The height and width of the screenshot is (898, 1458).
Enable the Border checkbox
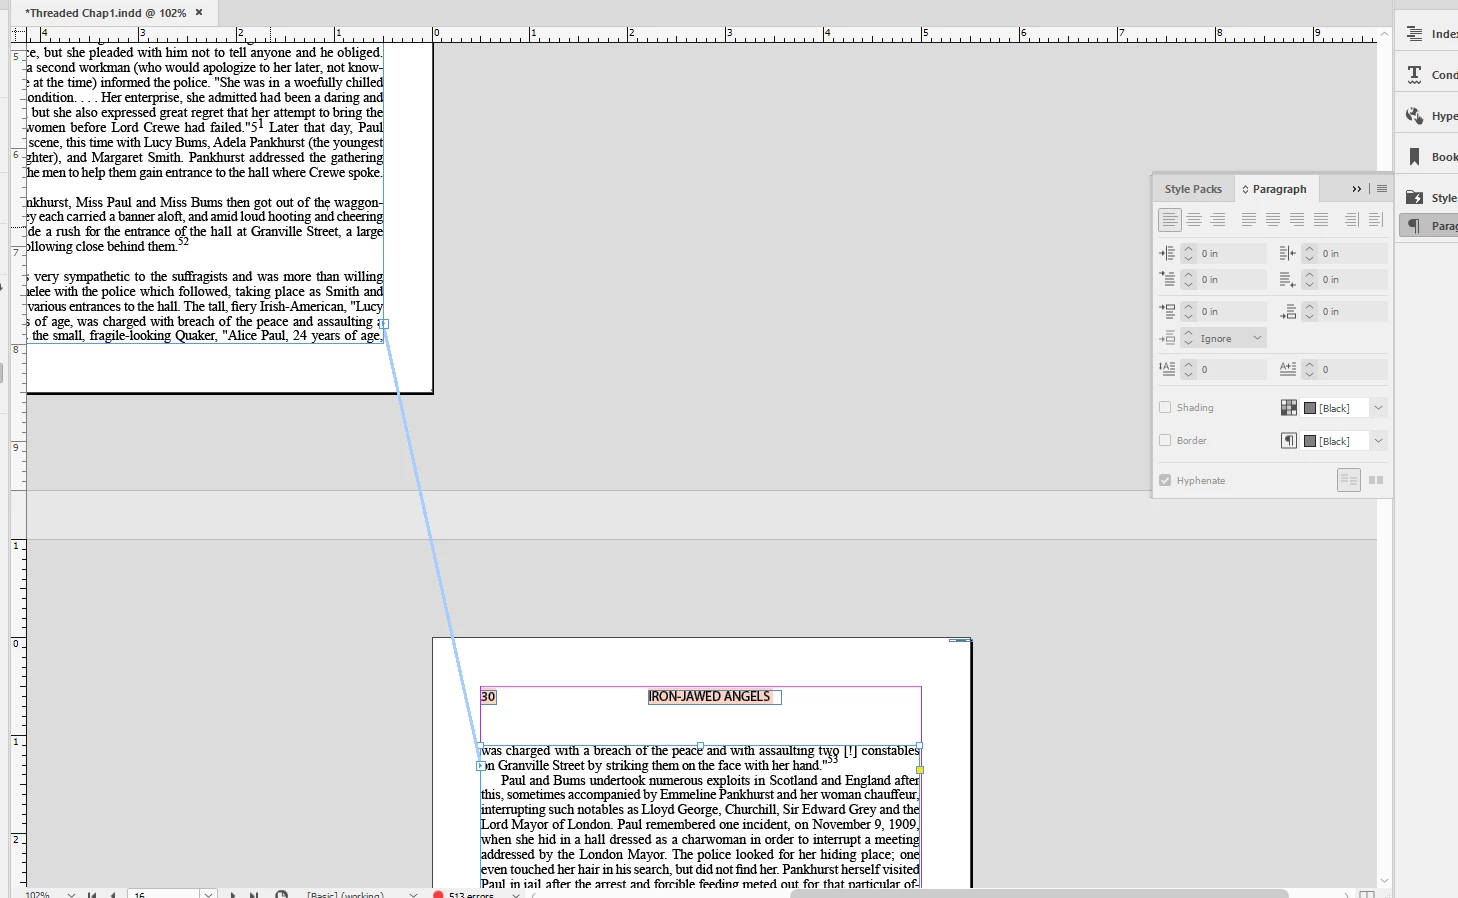click(x=1165, y=441)
